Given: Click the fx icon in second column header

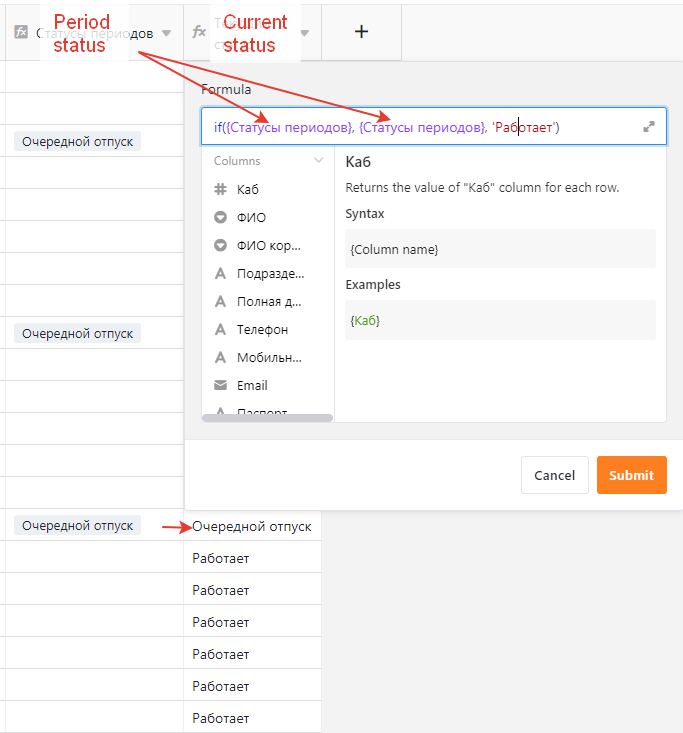Looking at the screenshot, I should pos(199,32).
